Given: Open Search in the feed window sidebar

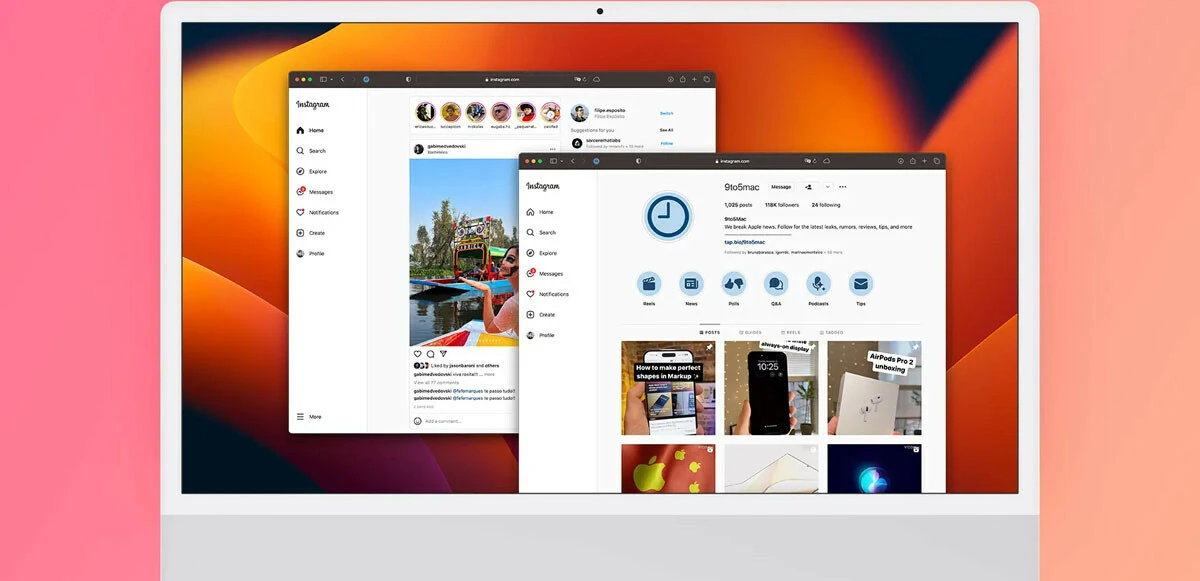Looking at the screenshot, I should point(311,151).
